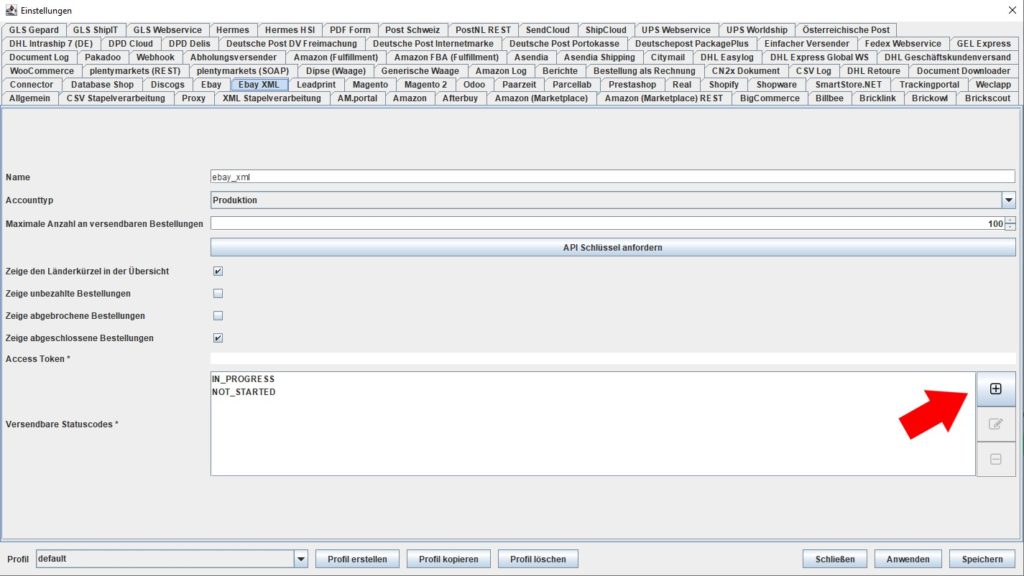Open the GEL Express tab
1024x576 pixels.
984,44
